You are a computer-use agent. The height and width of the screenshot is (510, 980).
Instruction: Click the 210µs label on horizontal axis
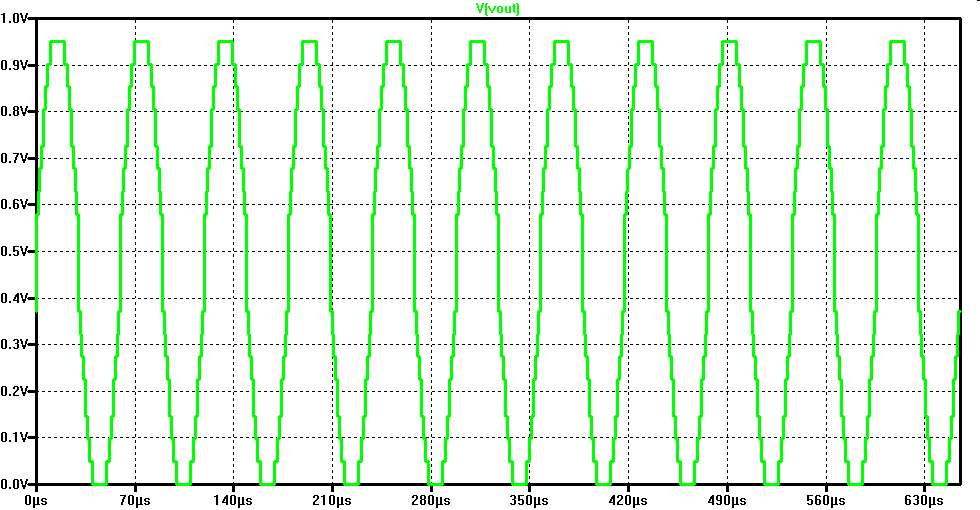pyautogui.click(x=332, y=499)
